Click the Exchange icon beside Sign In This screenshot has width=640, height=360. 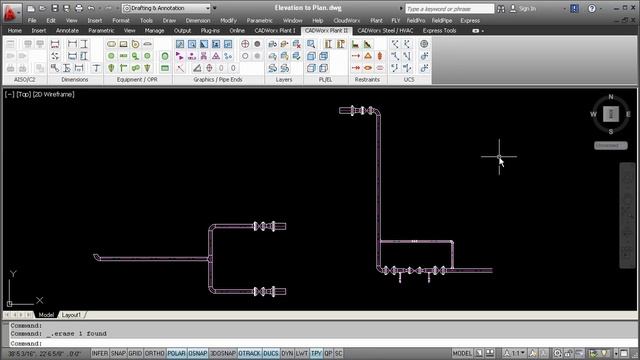click(x=574, y=8)
